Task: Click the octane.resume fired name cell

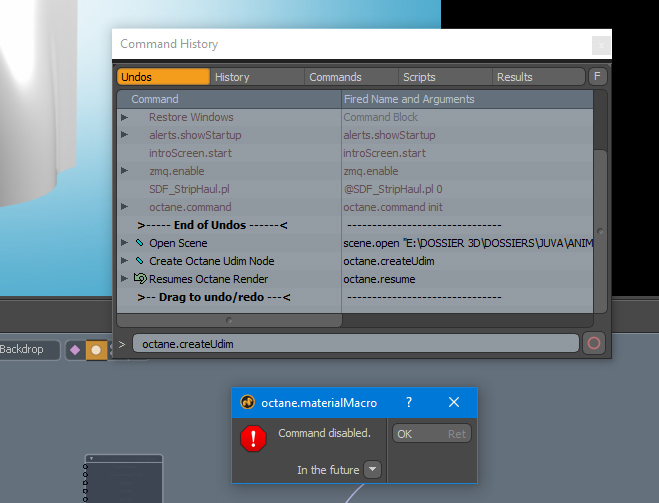Action: click(467, 279)
